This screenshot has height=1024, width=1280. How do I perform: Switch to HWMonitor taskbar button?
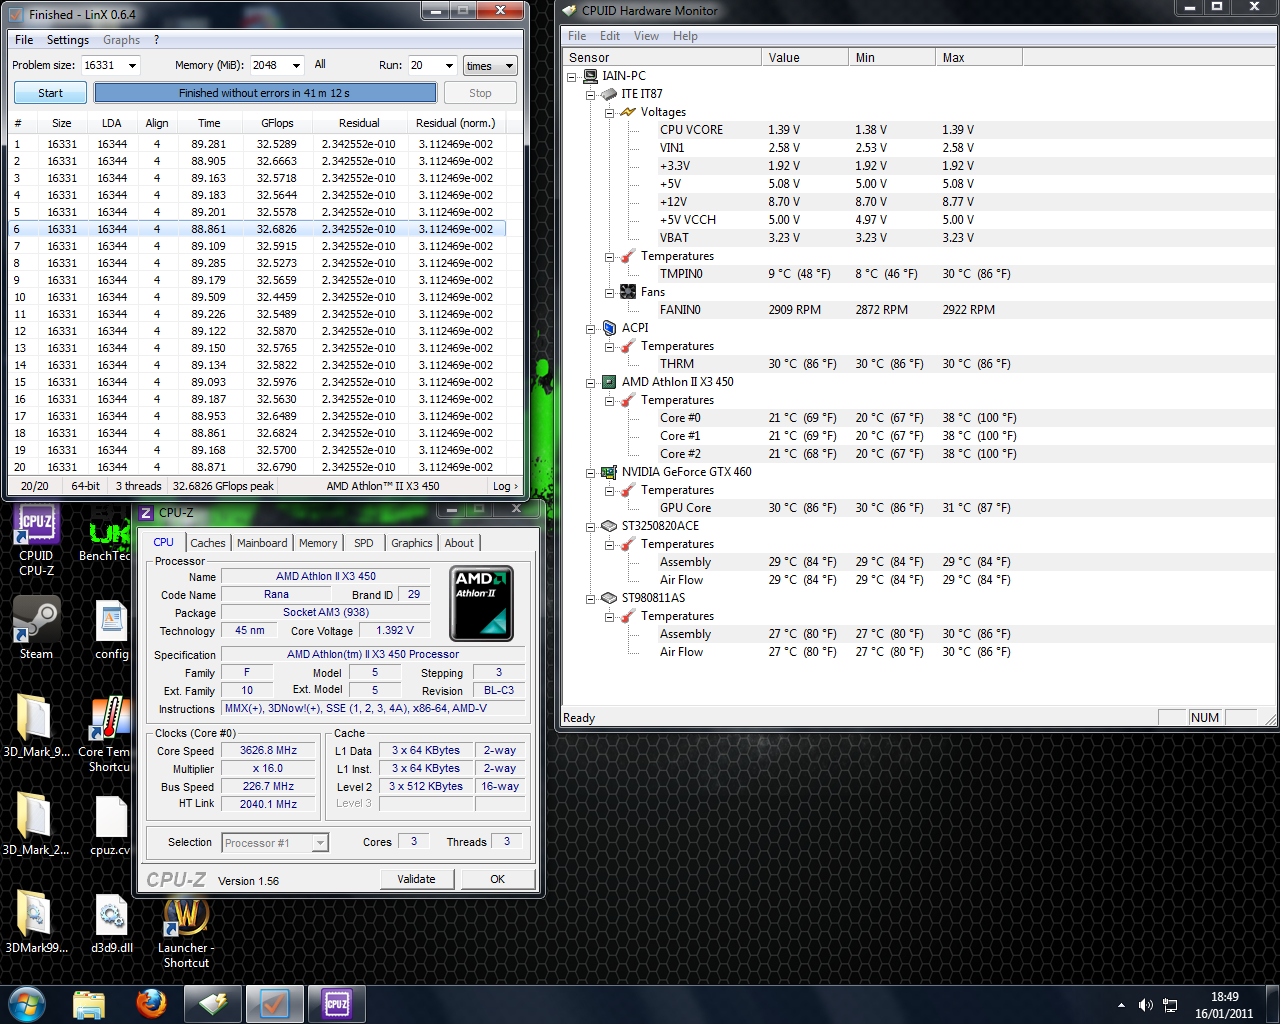(x=213, y=1004)
